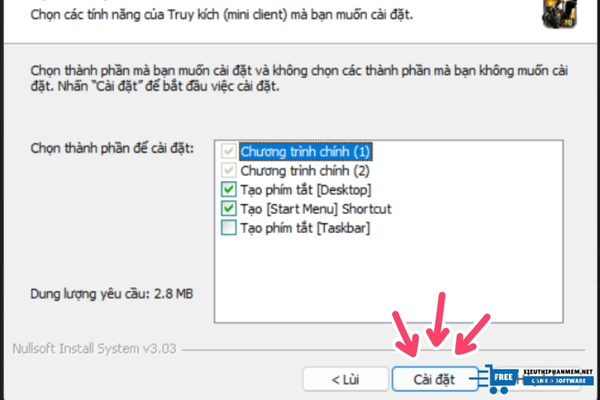Start installation with the Cài đặt button
The image size is (600, 400).
435,379
